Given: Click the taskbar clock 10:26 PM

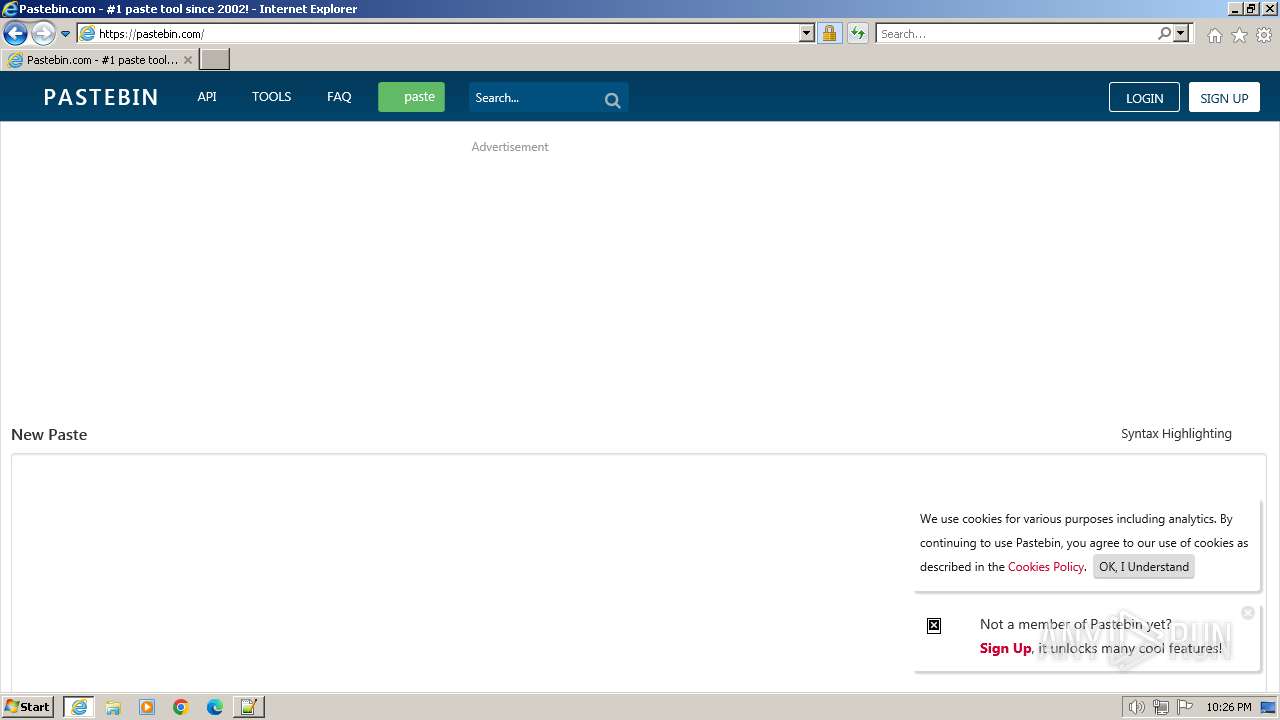Looking at the screenshot, I should (x=1229, y=707).
